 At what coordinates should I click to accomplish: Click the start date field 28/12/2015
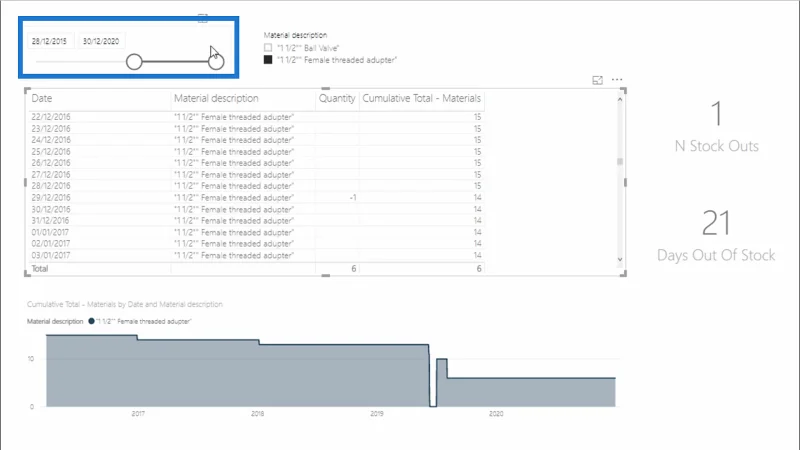pos(49,41)
